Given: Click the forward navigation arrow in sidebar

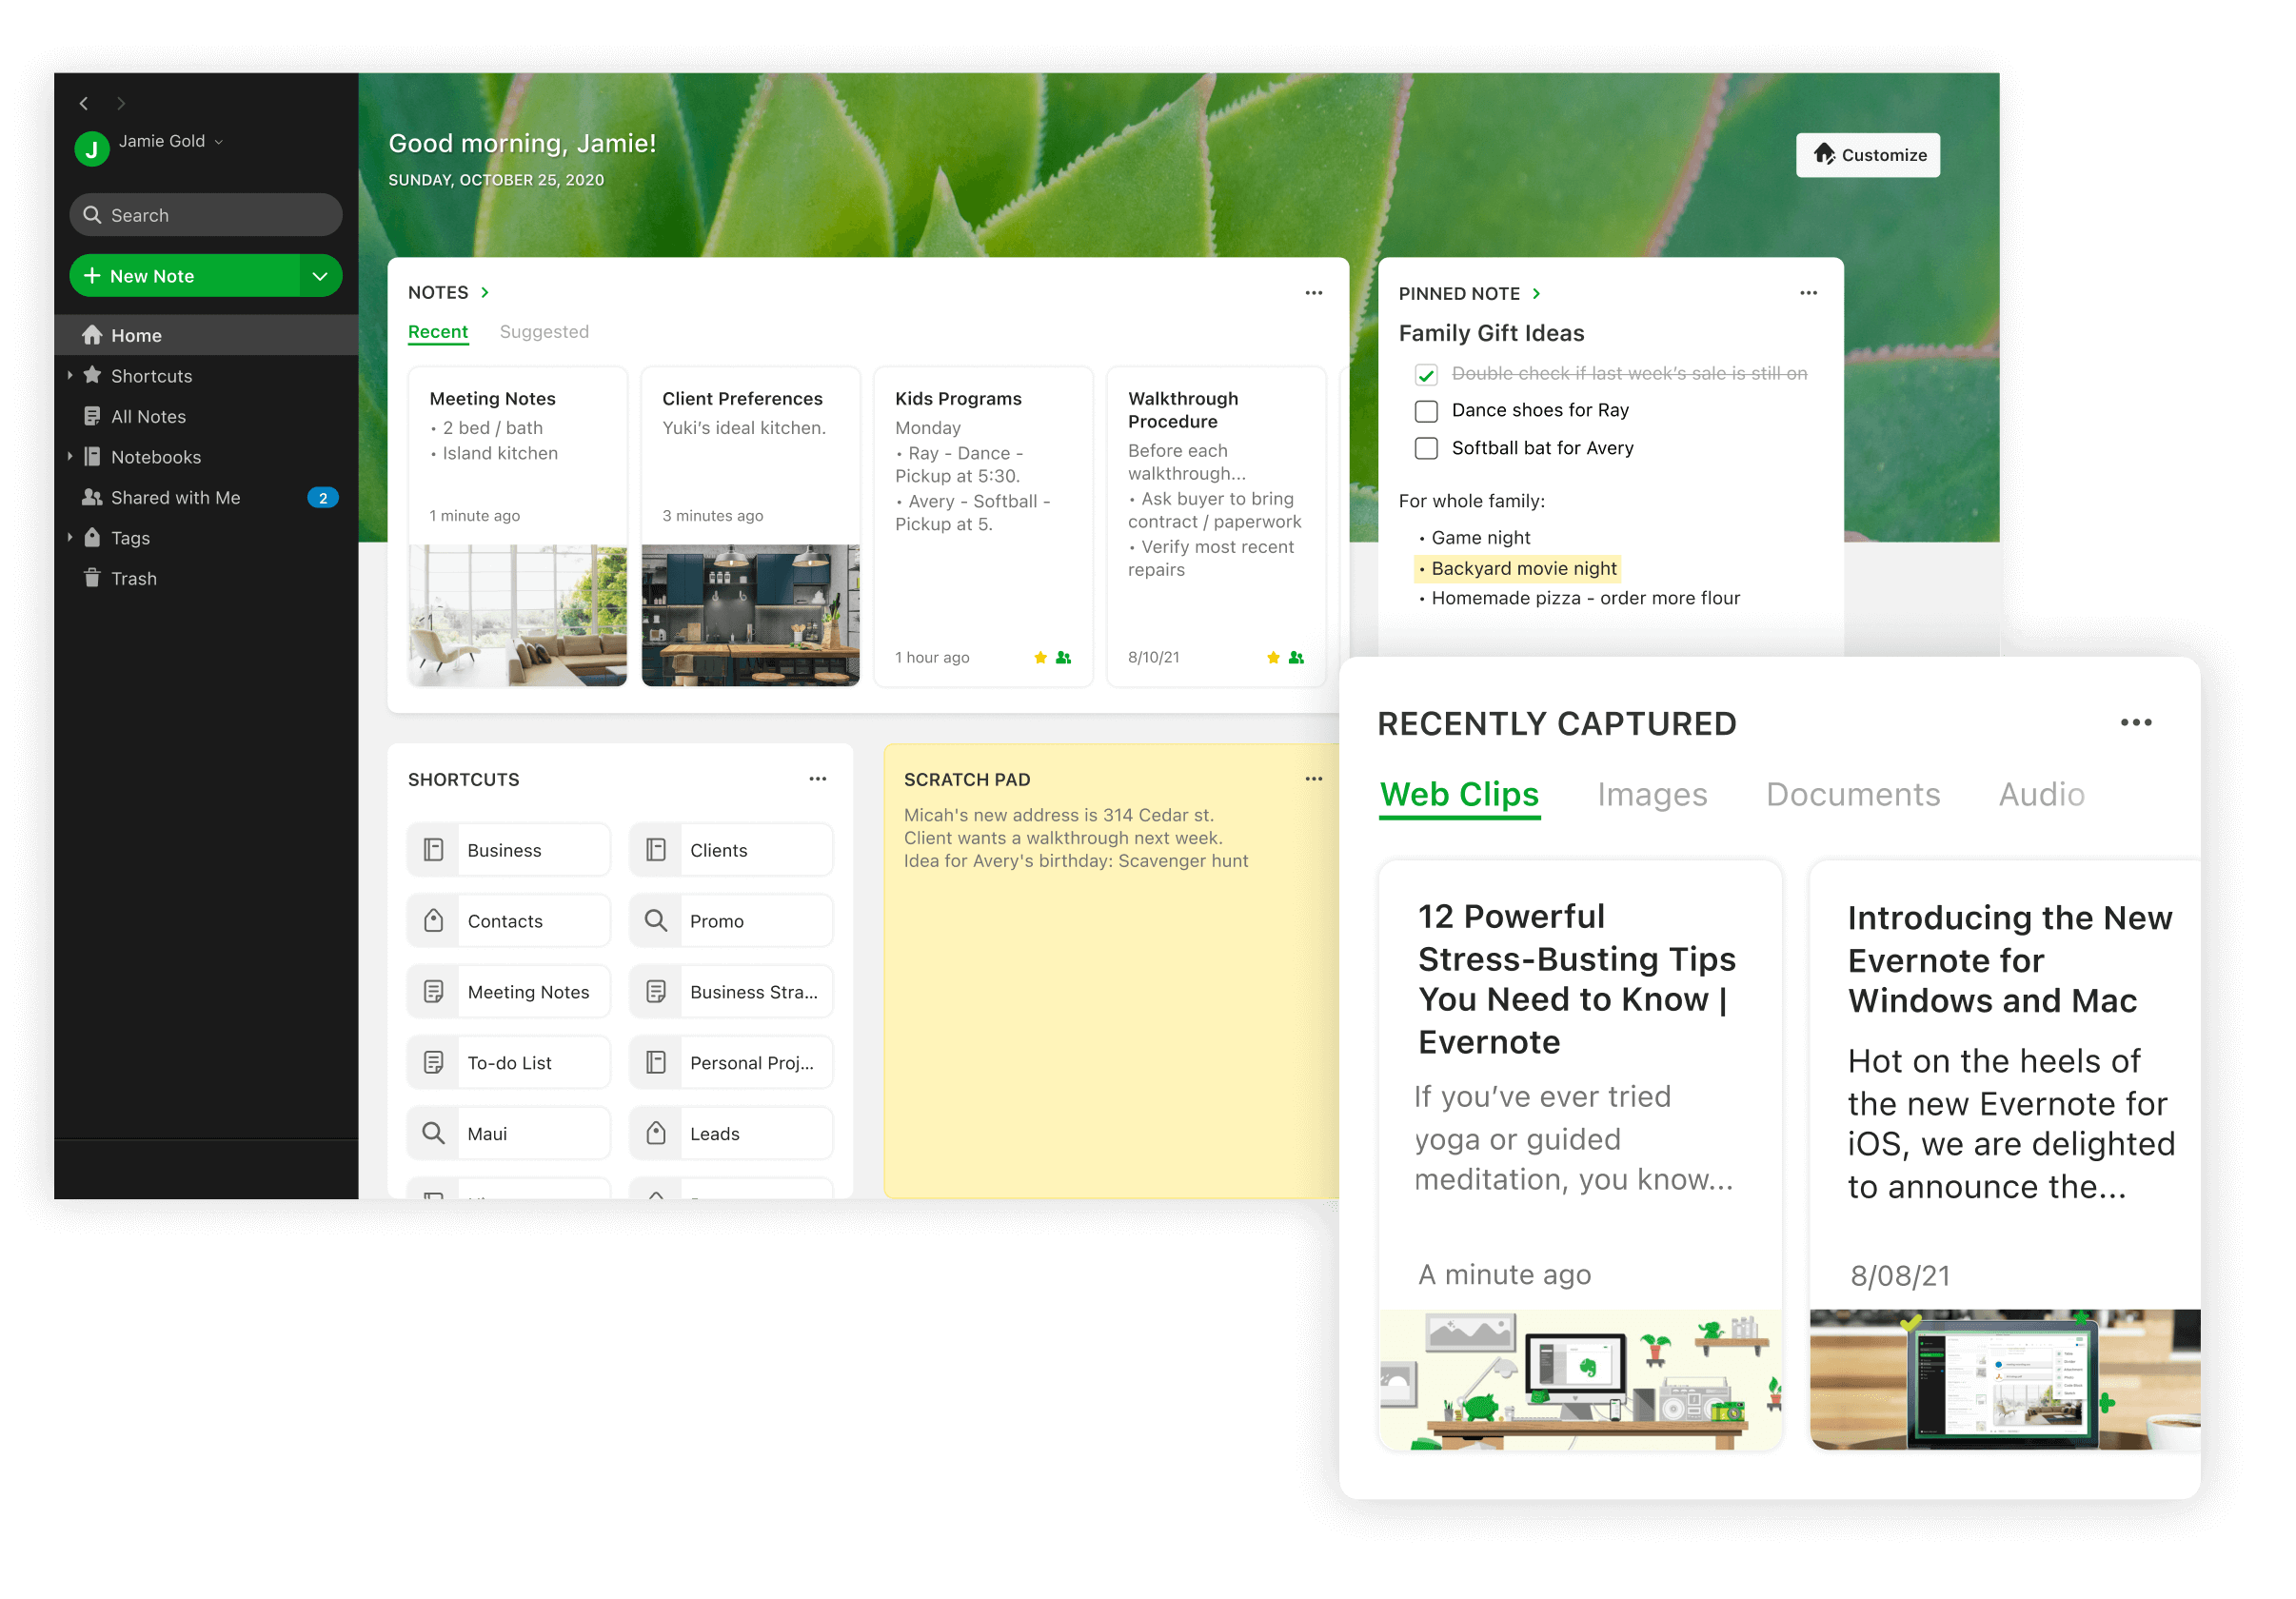Looking at the screenshot, I should point(121,103).
